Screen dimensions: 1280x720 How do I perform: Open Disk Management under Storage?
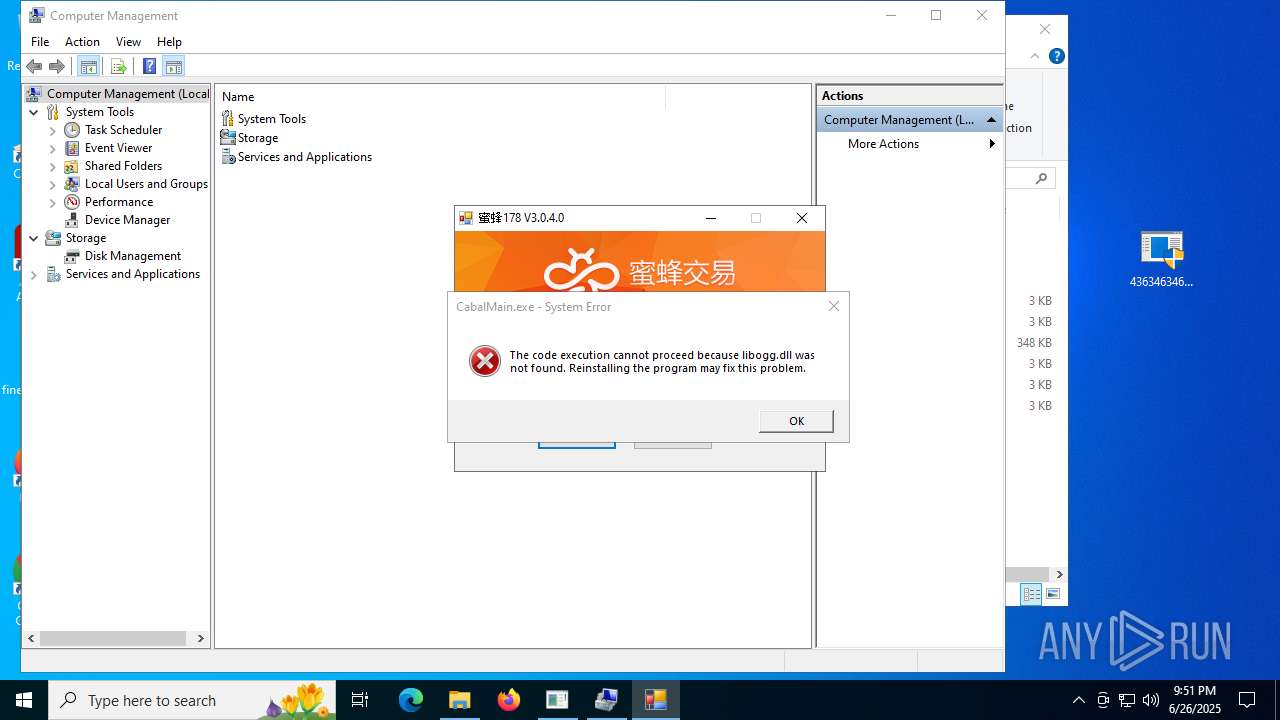point(133,256)
